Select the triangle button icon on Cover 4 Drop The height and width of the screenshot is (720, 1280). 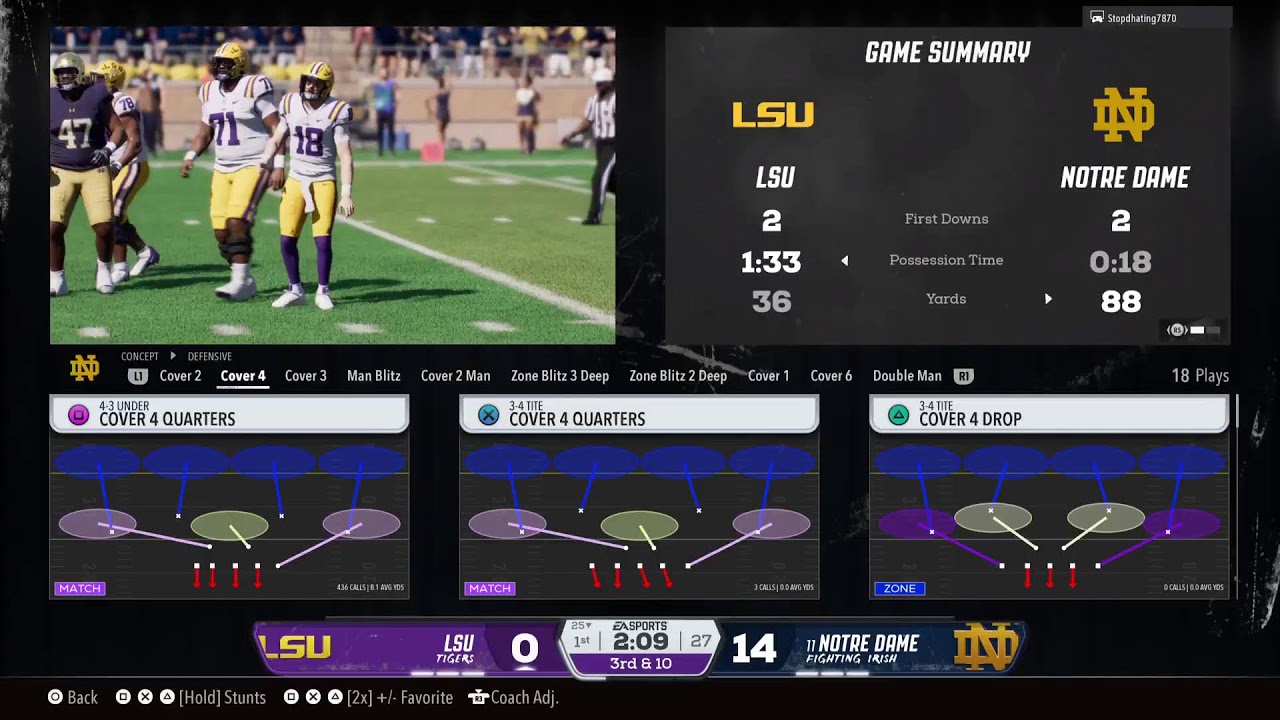coord(898,415)
